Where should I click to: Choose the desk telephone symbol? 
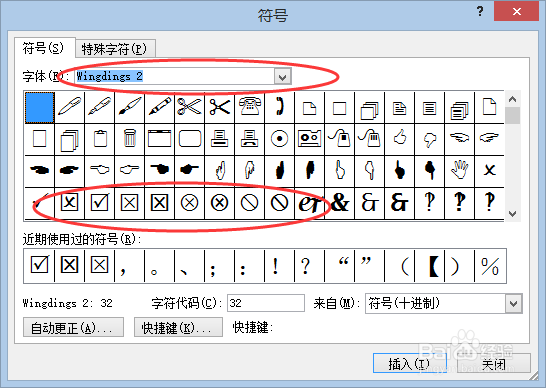[249, 107]
